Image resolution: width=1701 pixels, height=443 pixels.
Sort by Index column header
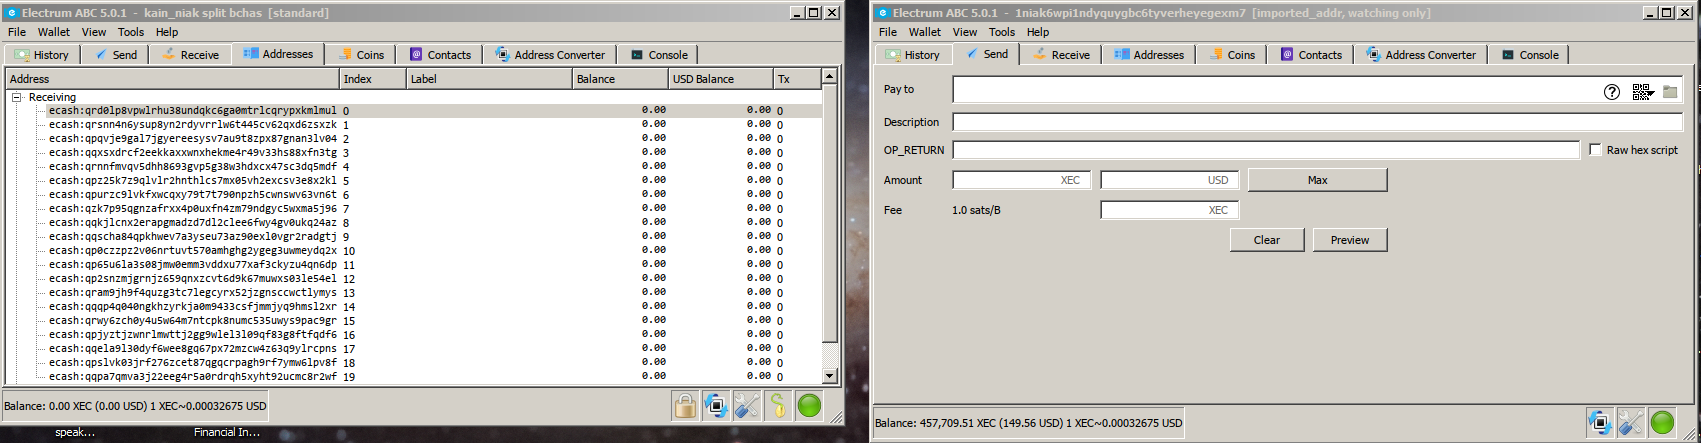point(373,79)
